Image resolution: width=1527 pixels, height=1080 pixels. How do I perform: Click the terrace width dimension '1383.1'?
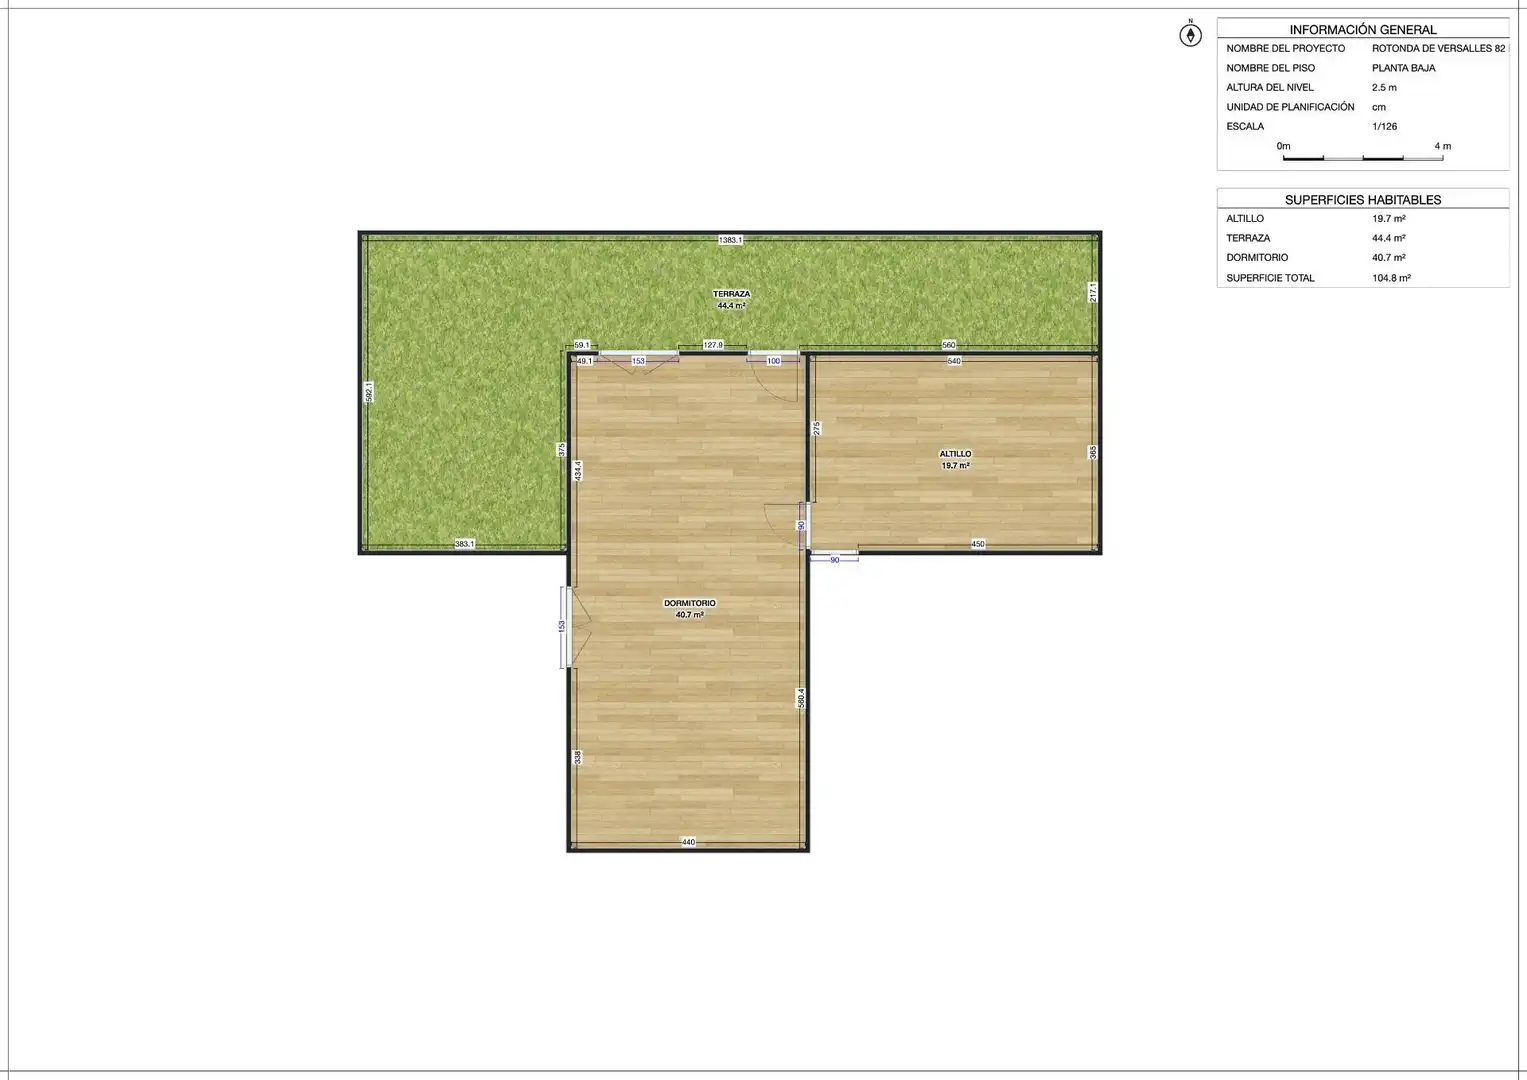click(x=730, y=240)
